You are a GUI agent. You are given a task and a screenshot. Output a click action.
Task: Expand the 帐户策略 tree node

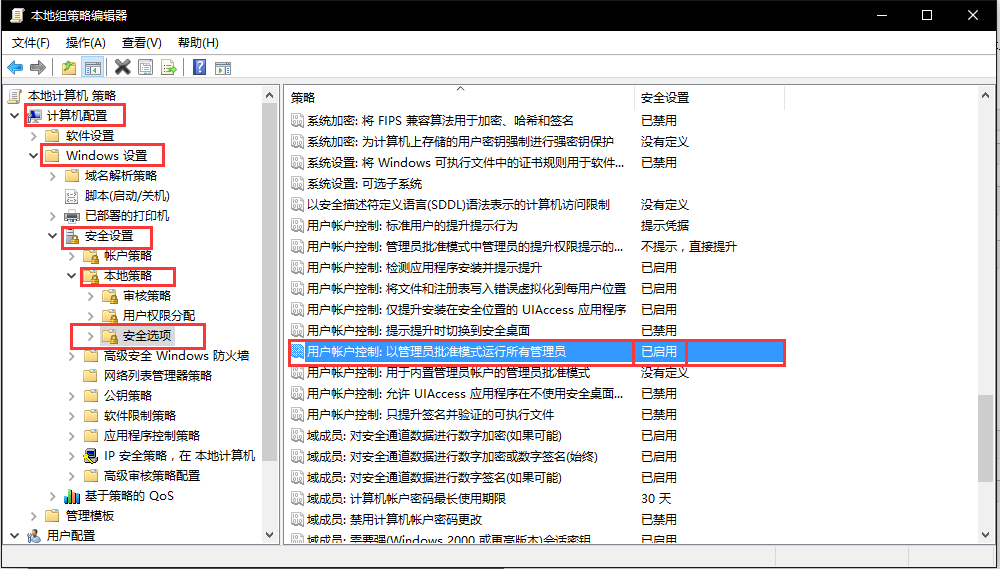pyautogui.click(x=71, y=256)
